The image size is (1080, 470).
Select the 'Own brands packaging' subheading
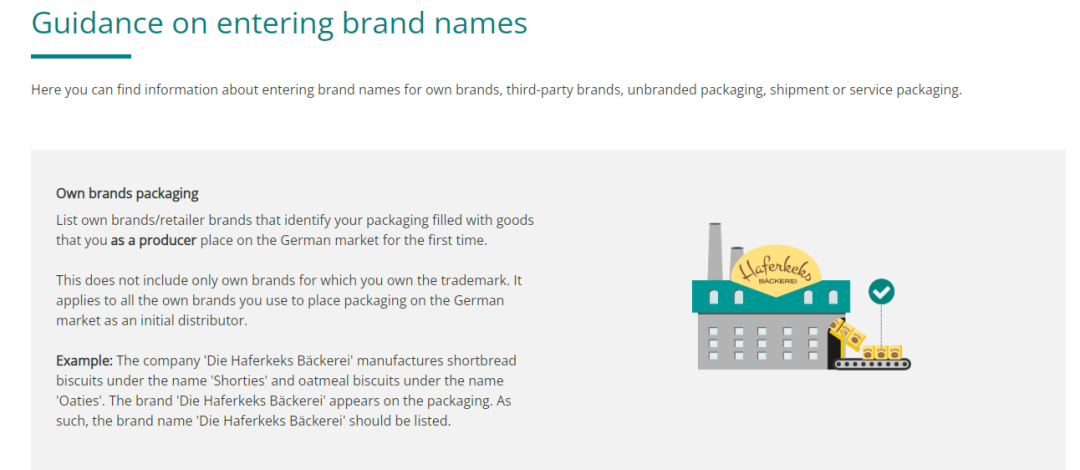[x=127, y=193]
